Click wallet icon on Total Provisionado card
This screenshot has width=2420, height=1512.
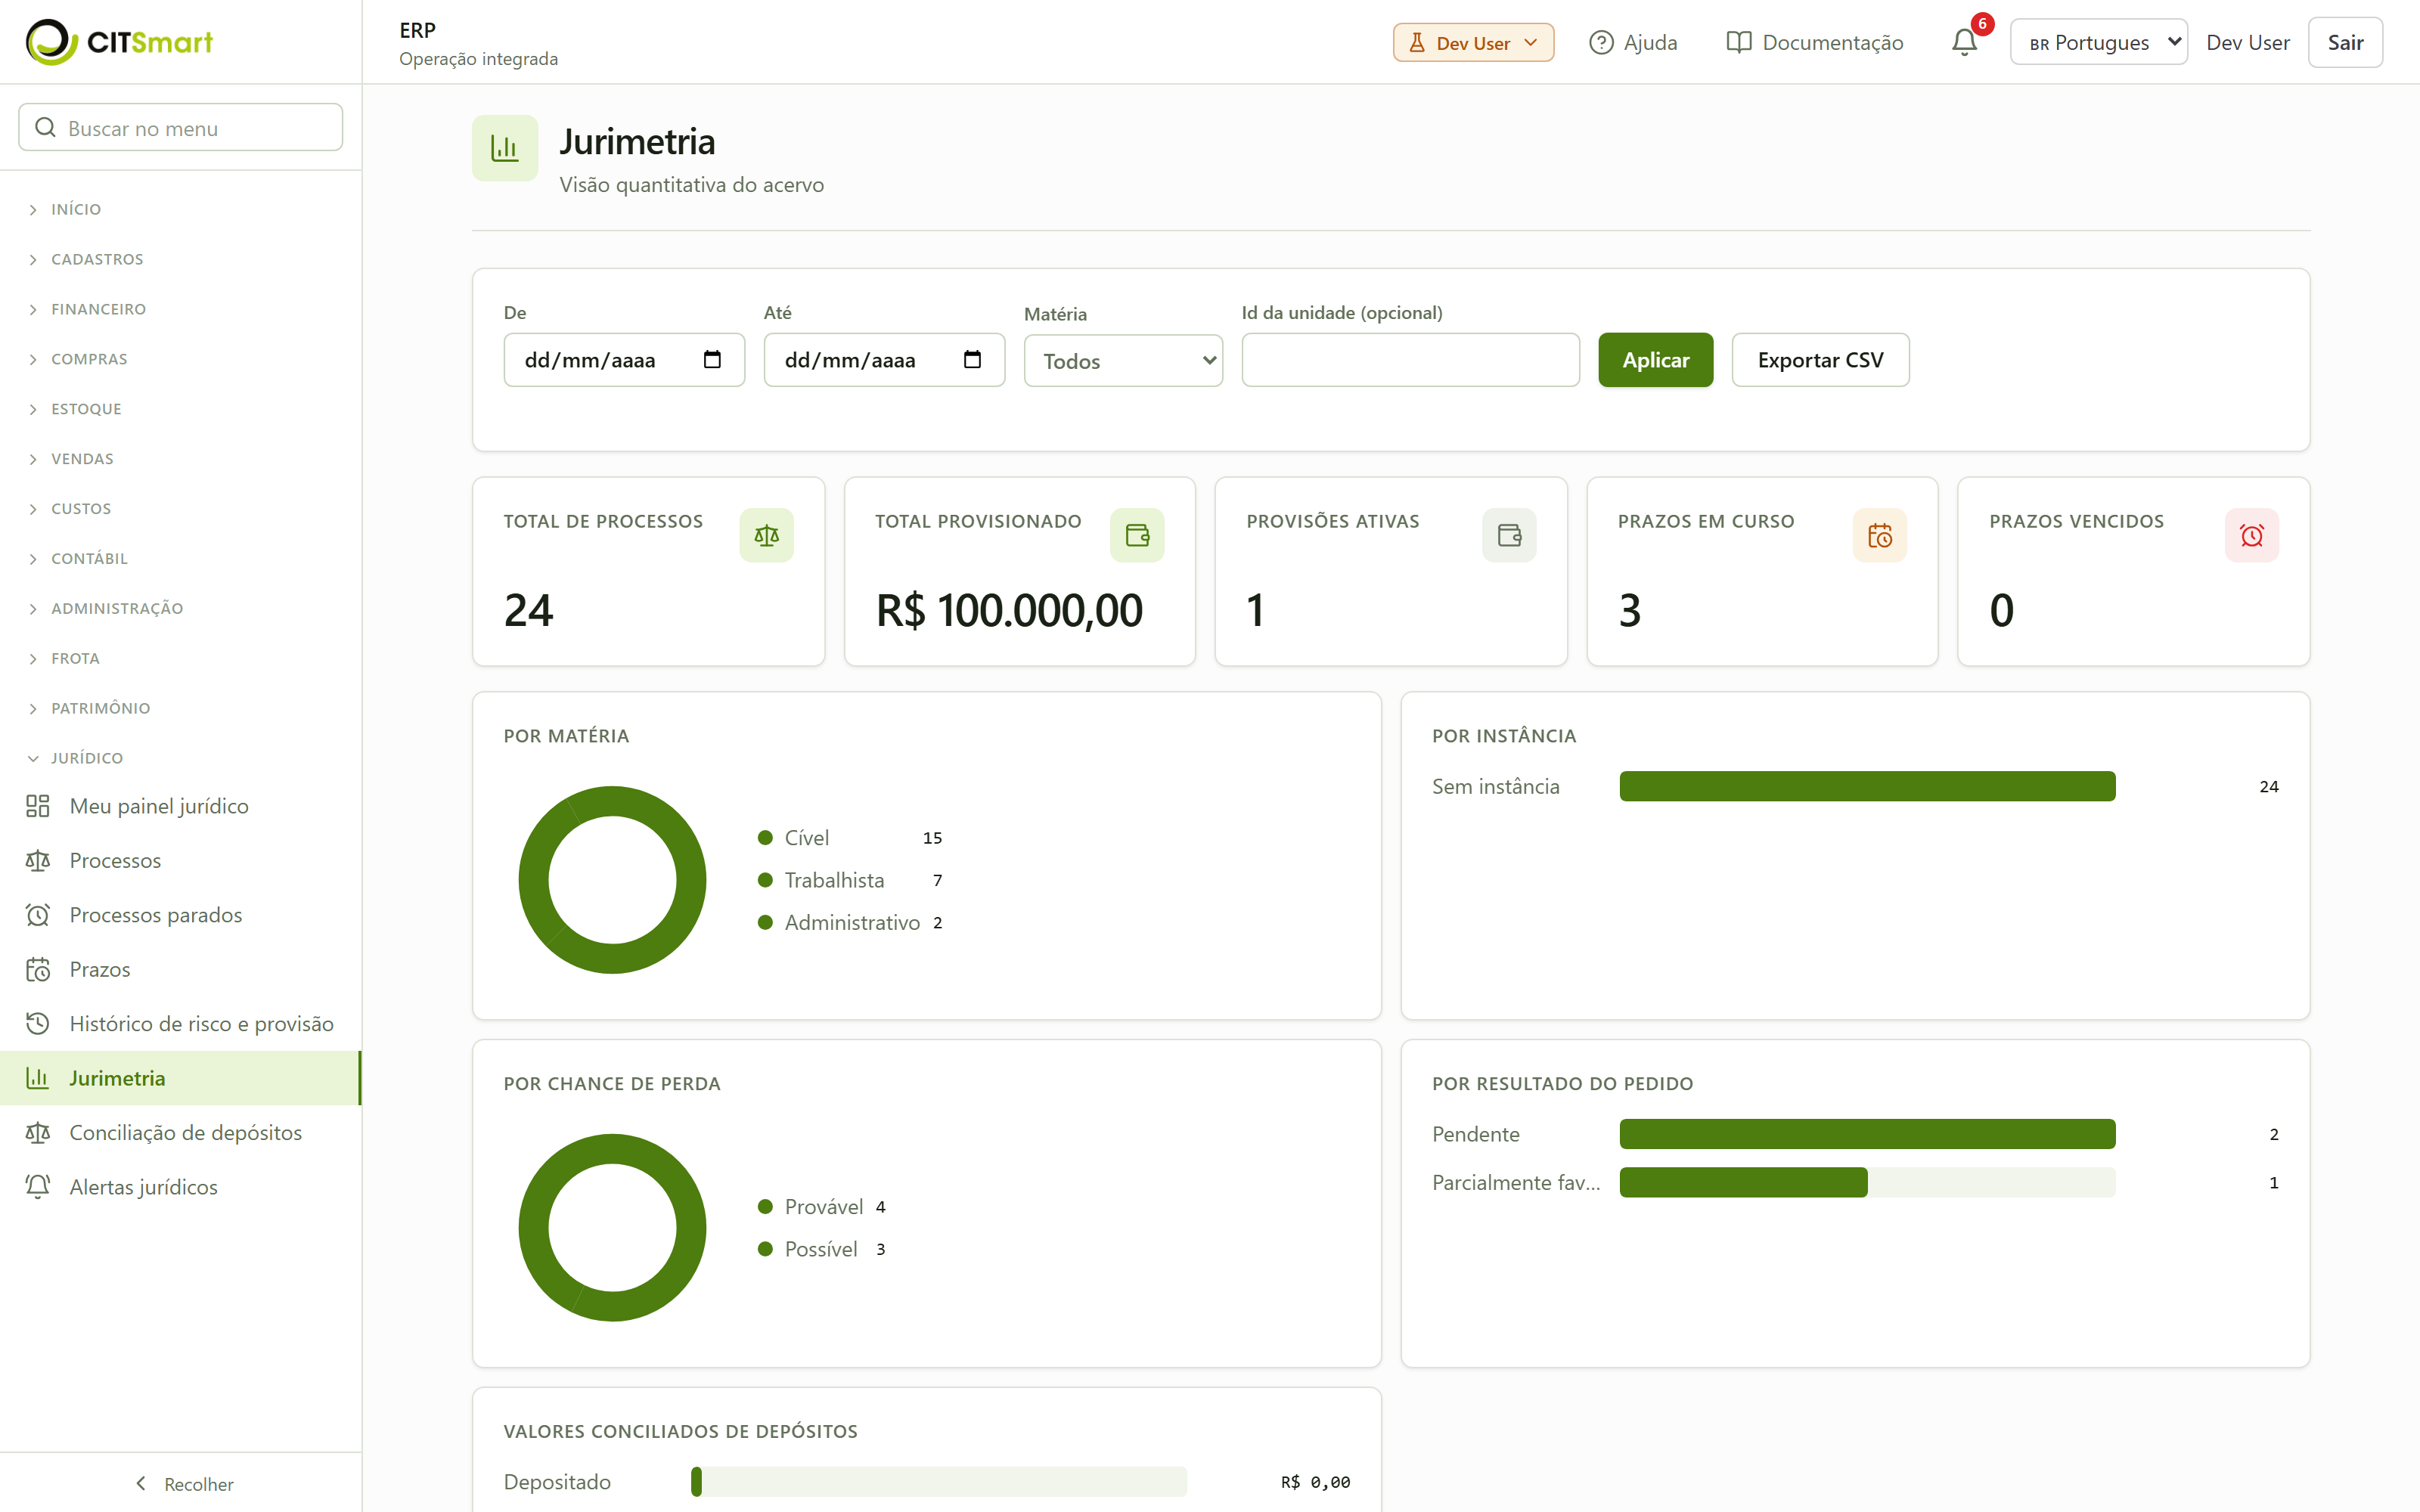point(1137,535)
